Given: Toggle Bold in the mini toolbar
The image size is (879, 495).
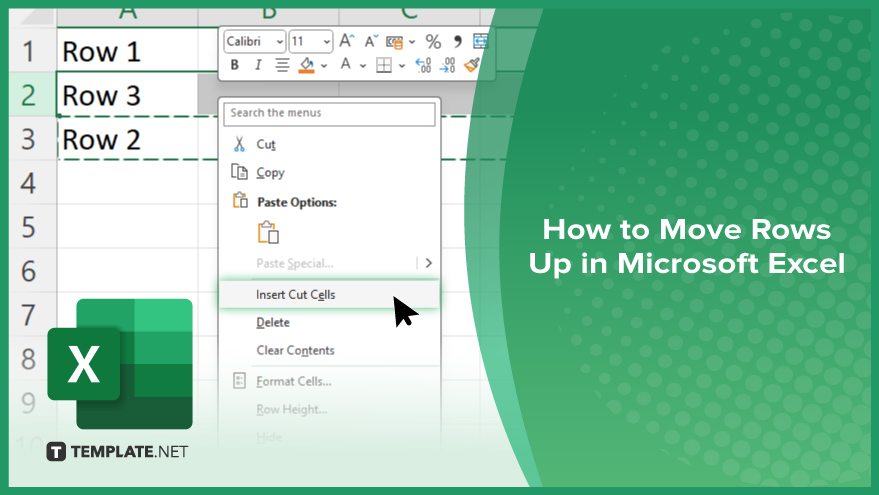Looking at the screenshot, I should [x=235, y=65].
